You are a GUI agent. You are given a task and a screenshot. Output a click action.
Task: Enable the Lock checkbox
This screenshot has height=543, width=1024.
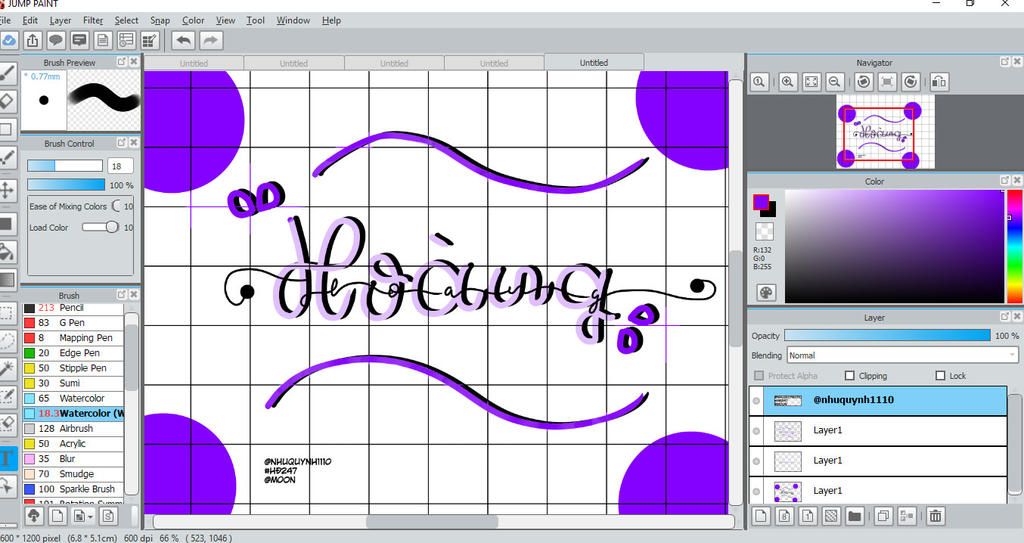tap(940, 376)
